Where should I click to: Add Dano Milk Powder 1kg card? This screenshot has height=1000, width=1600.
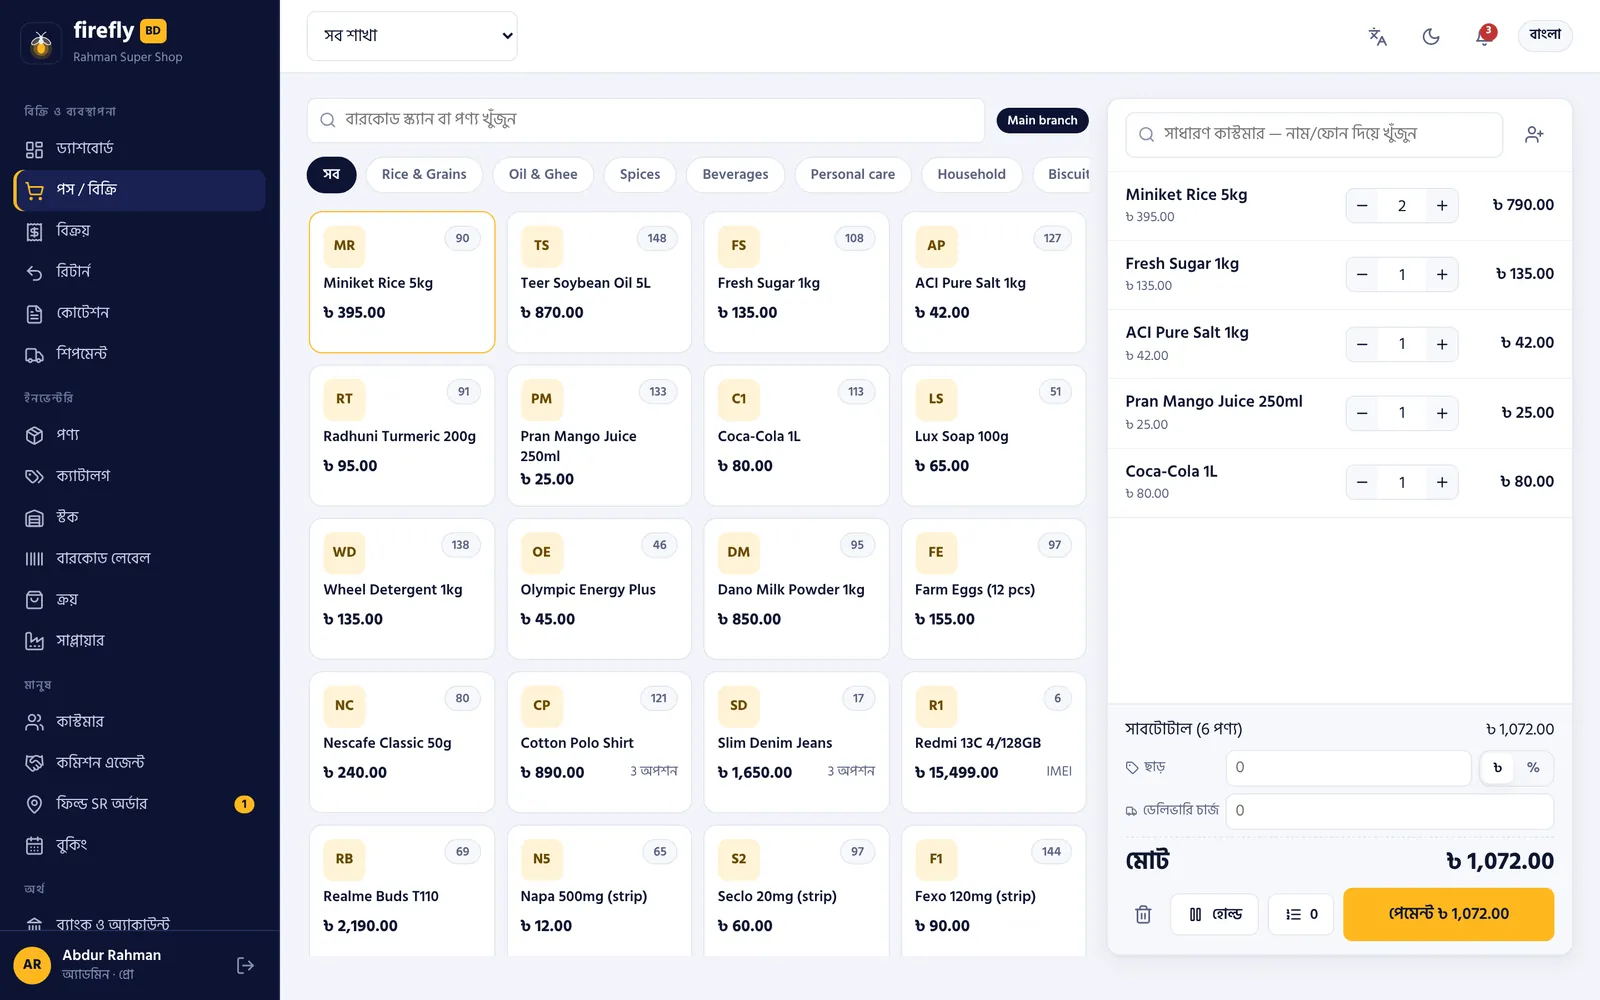(796, 589)
